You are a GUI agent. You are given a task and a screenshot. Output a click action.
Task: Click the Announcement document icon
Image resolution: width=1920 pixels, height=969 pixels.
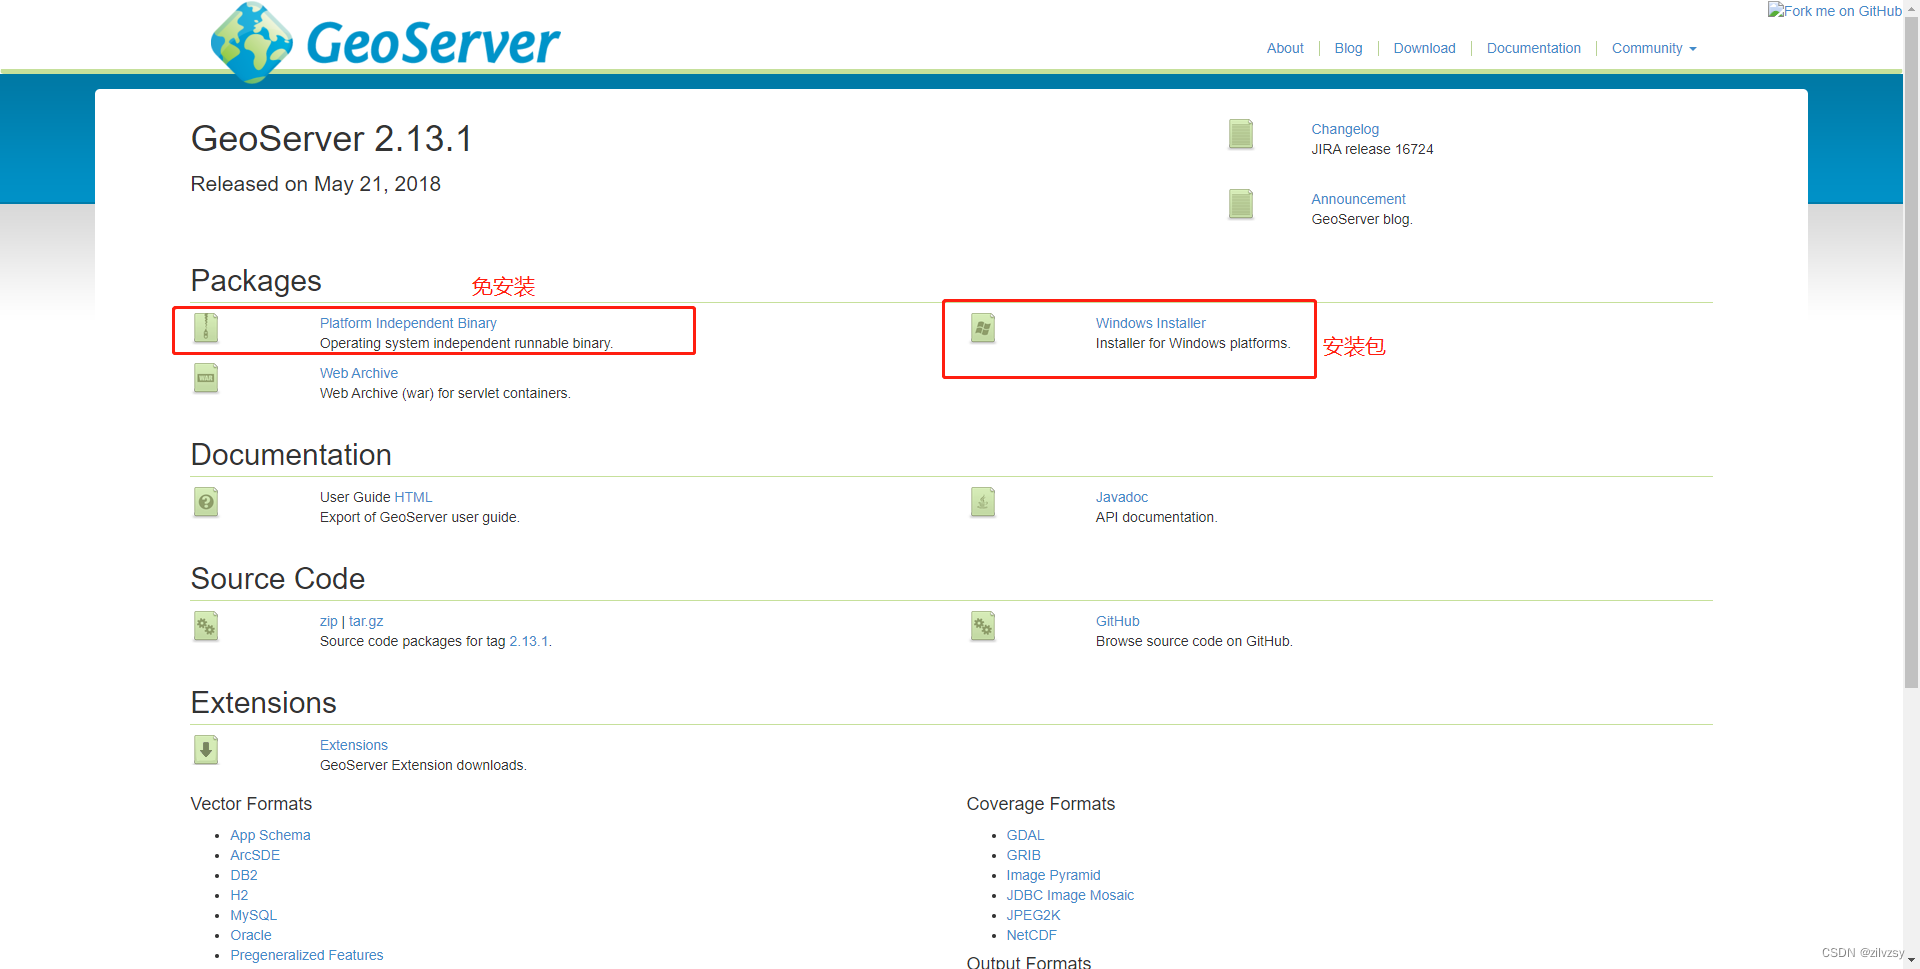click(x=1241, y=204)
